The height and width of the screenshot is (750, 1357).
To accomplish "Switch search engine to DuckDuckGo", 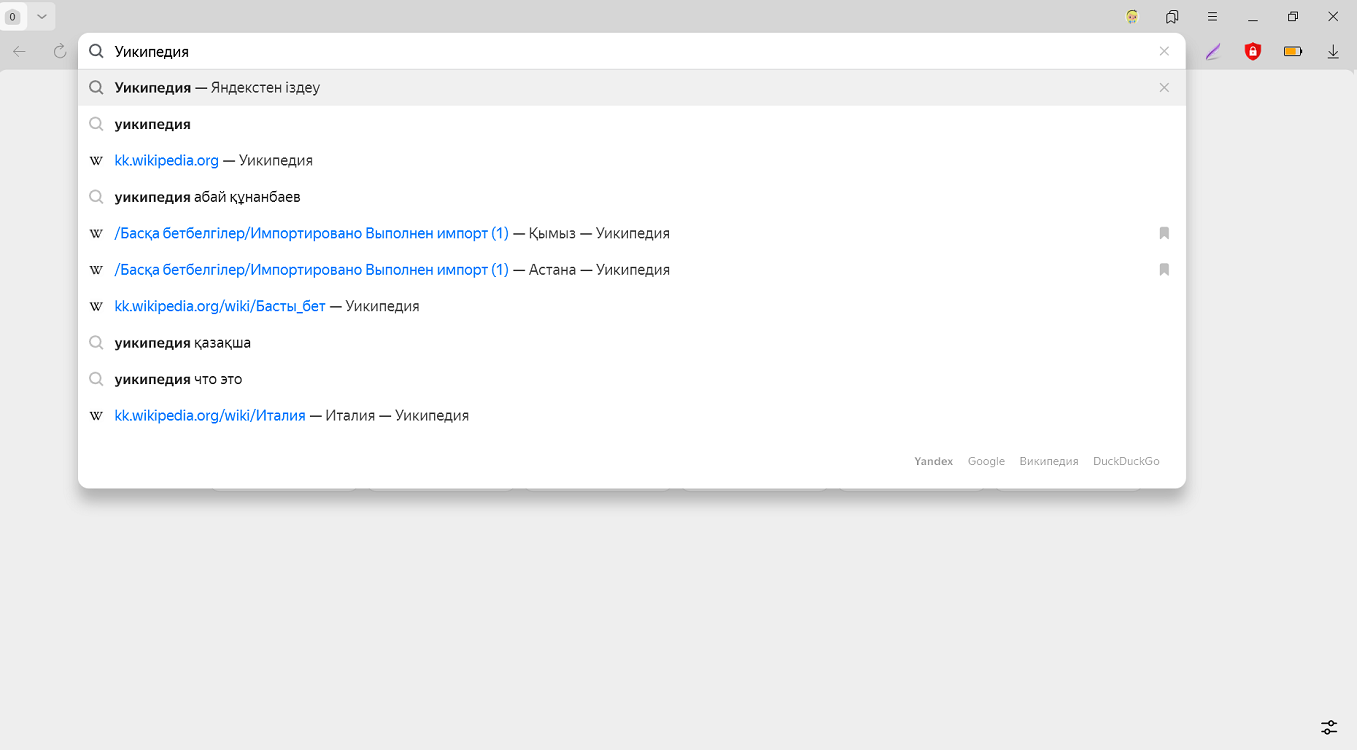I will tap(1126, 461).
